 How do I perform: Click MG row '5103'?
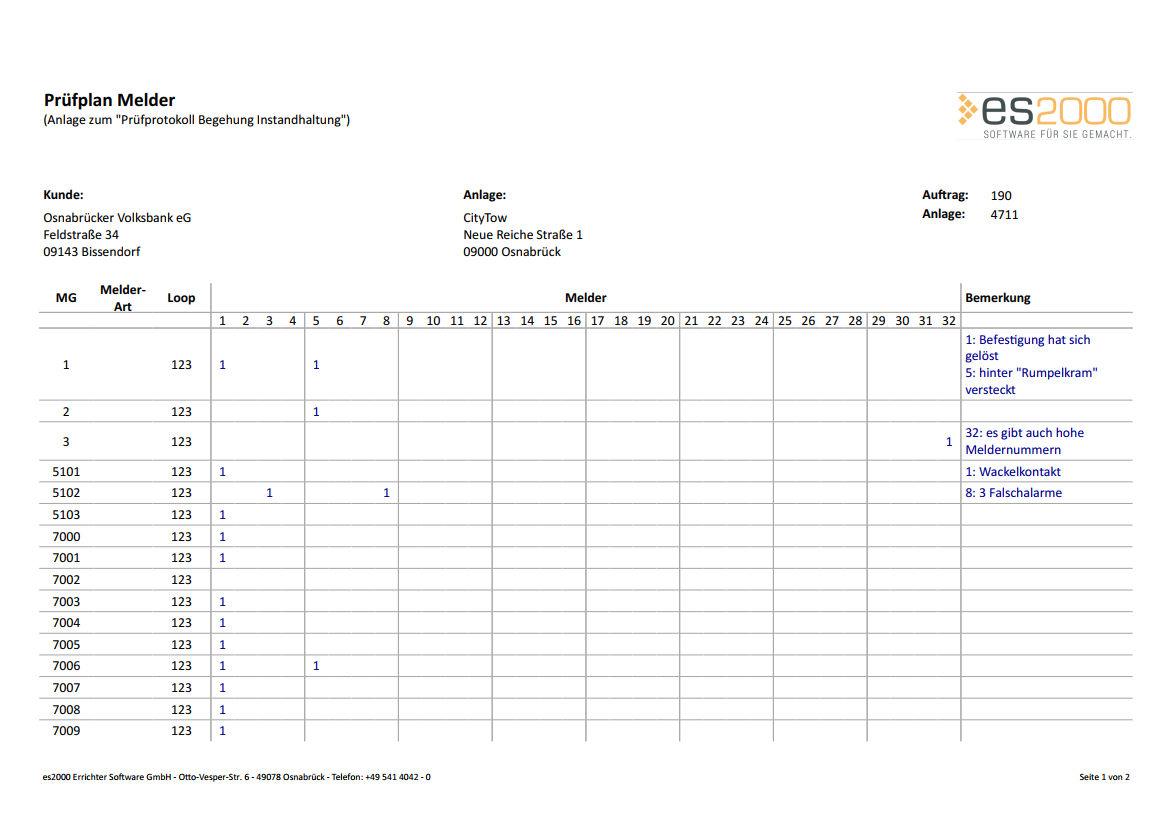[66, 514]
